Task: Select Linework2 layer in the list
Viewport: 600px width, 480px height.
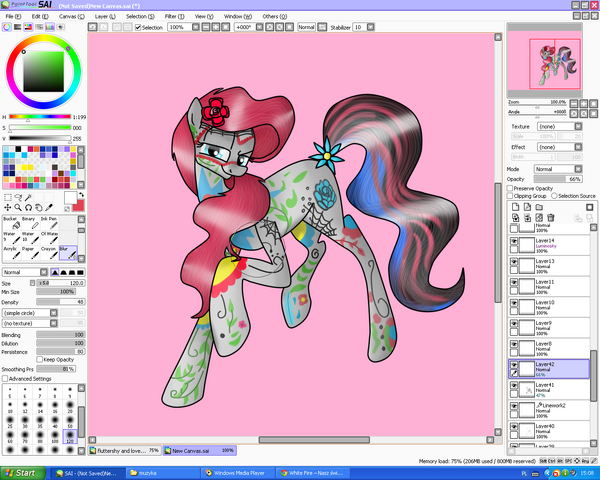Action: click(549, 410)
